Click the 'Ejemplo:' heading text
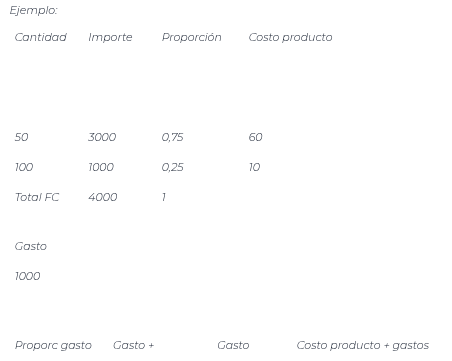Image resolution: width=452 pixels, height=361 pixels. click(x=33, y=11)
